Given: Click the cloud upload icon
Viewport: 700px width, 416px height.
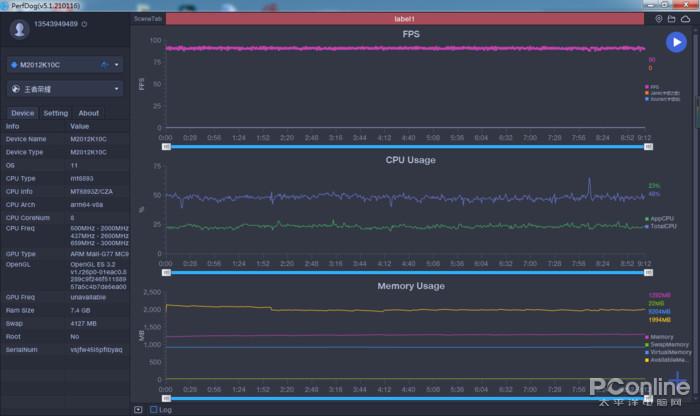Looking at the screenshot, I should point(685,19).
